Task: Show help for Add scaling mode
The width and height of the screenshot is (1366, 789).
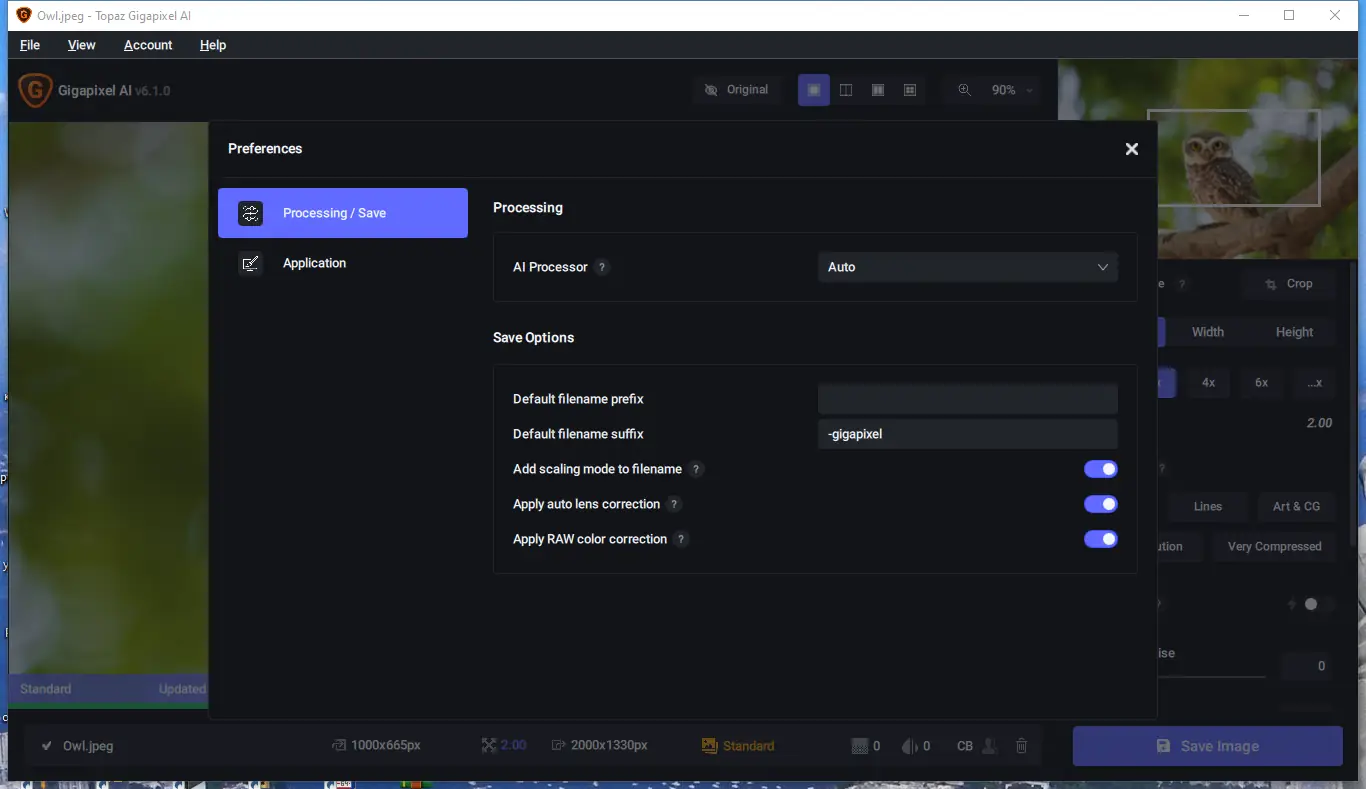Action: pos(697,469)
